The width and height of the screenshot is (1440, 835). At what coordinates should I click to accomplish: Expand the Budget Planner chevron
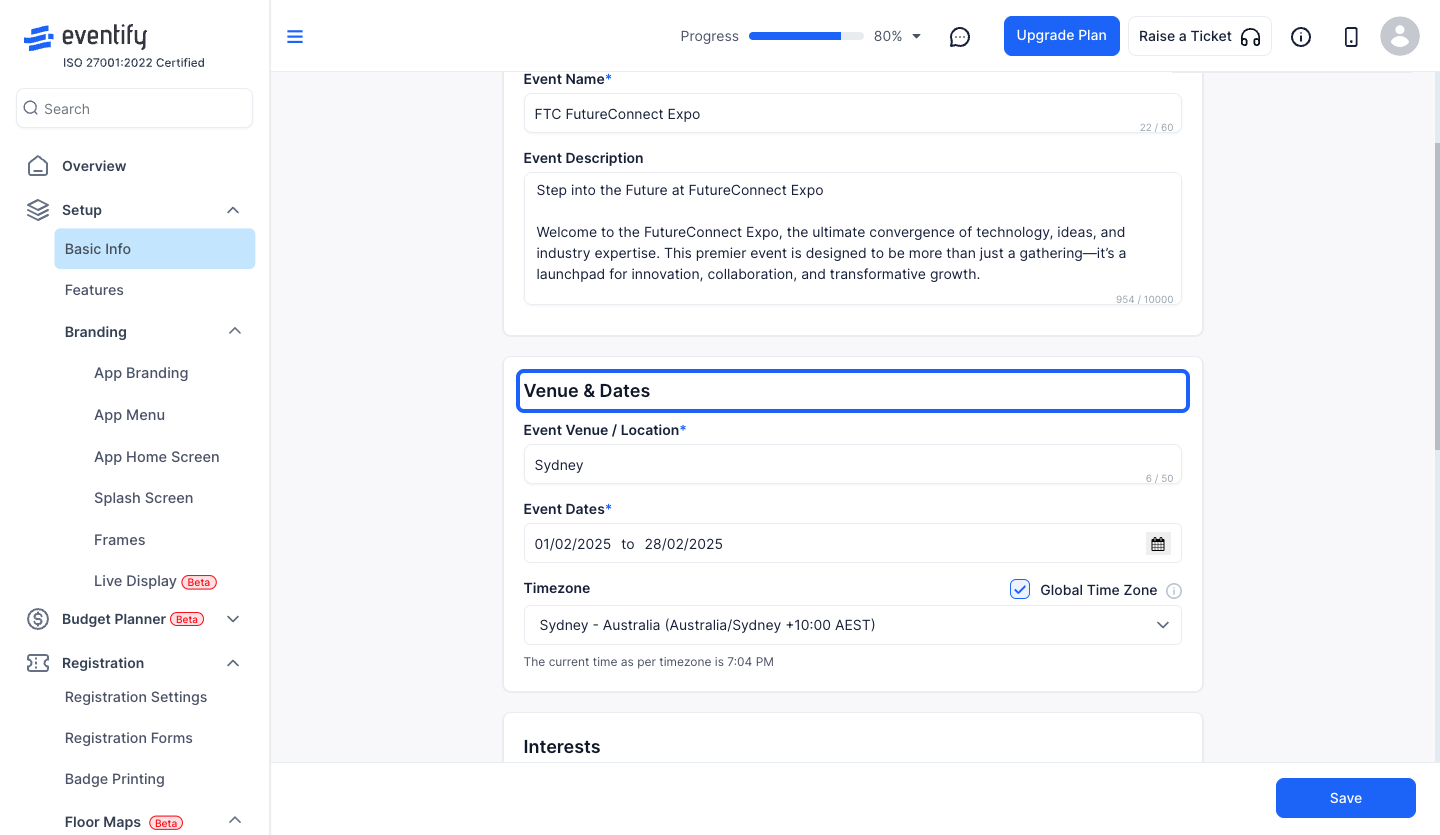coord(233,619)
